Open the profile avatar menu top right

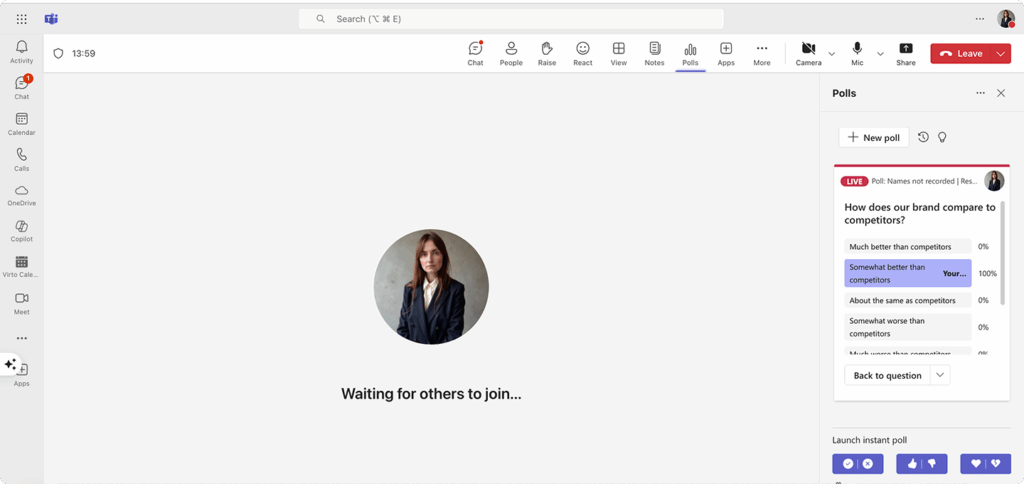pyautogui.click(x=1006, y=19)
